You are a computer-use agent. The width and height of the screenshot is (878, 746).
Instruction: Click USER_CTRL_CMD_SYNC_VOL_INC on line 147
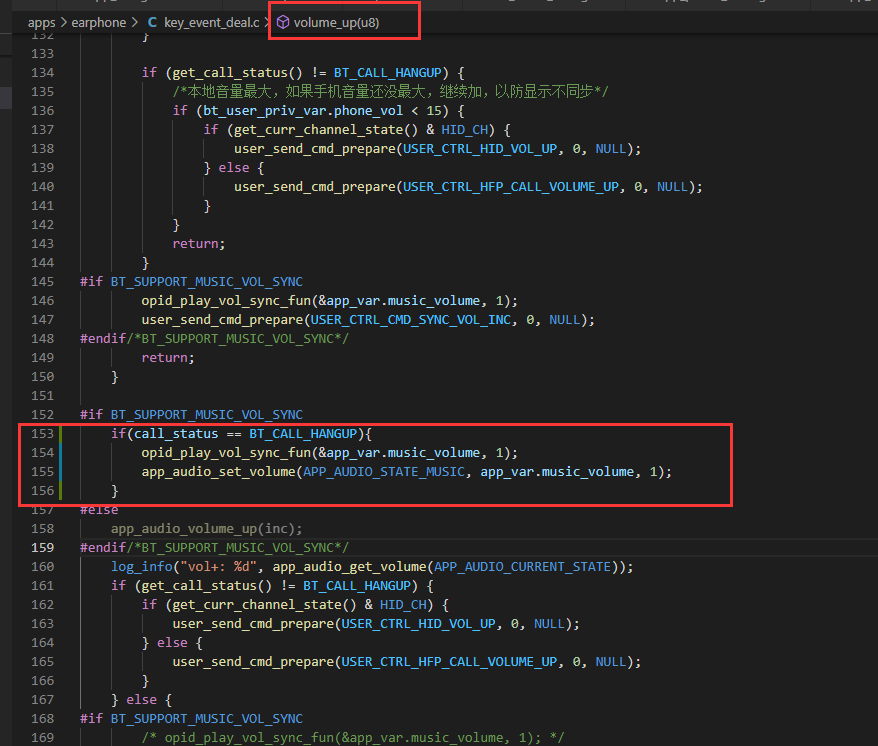click(411, 320)
